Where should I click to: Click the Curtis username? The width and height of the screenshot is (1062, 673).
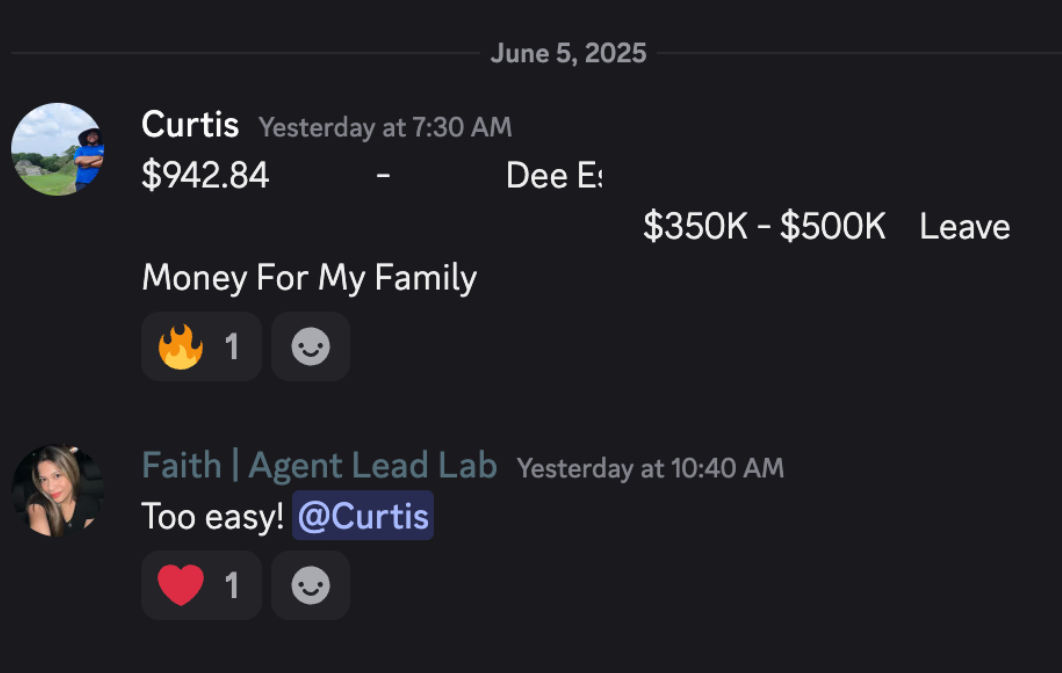tap(190, 125)
